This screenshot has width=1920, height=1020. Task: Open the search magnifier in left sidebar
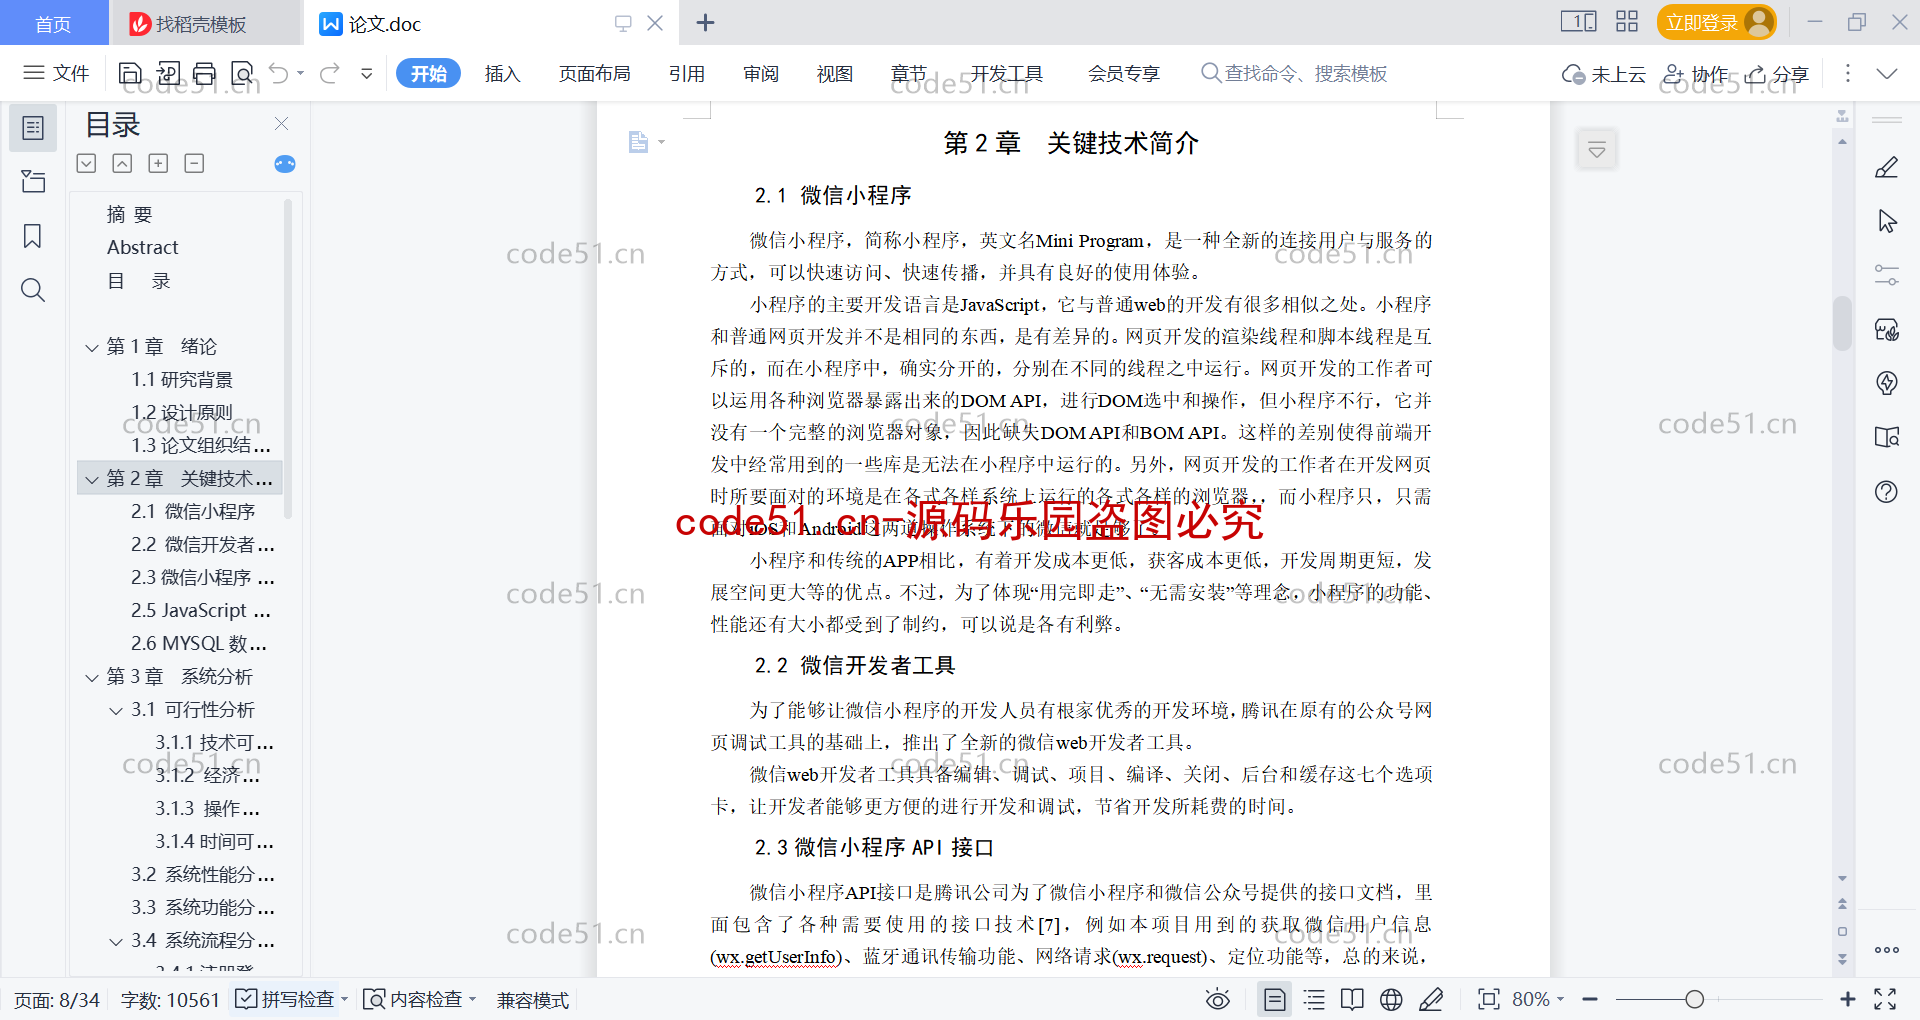click(33, 290)
